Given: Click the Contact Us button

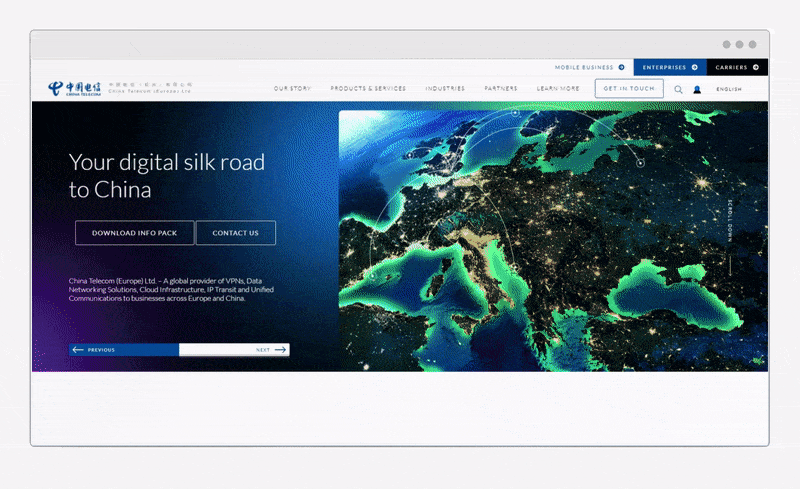Looking at the screenshot, I should click(236, 233).
